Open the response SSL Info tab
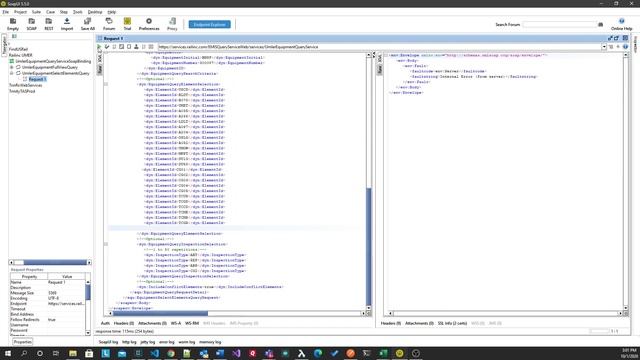The image size is (640, 360). [452, 323]
